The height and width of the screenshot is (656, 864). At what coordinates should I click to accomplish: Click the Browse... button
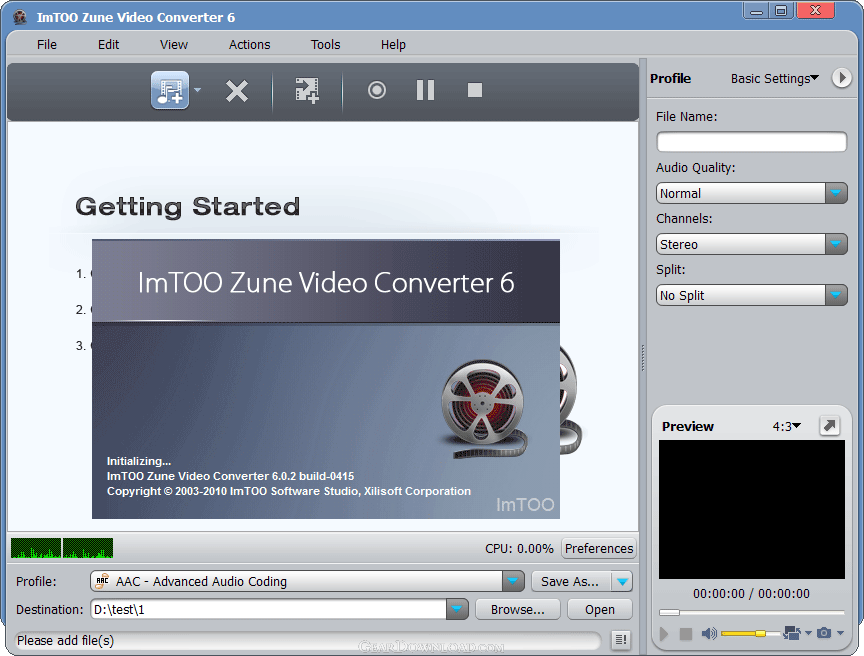pos(517,610)
